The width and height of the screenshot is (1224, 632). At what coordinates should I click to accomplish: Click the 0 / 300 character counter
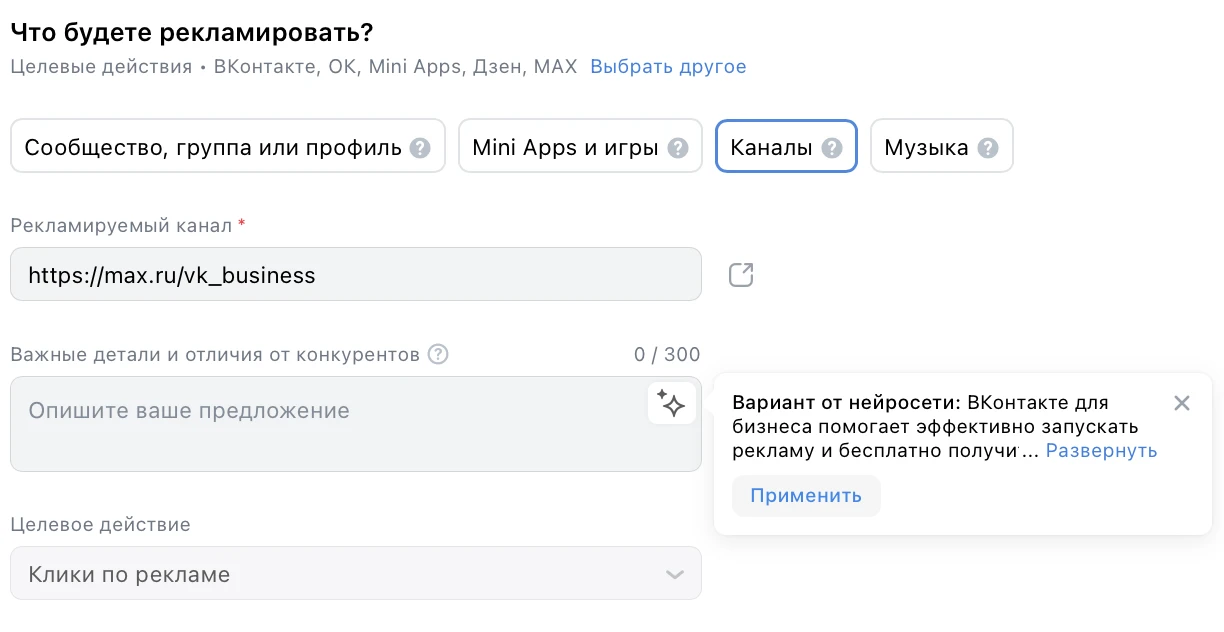(x=667, y=354)
